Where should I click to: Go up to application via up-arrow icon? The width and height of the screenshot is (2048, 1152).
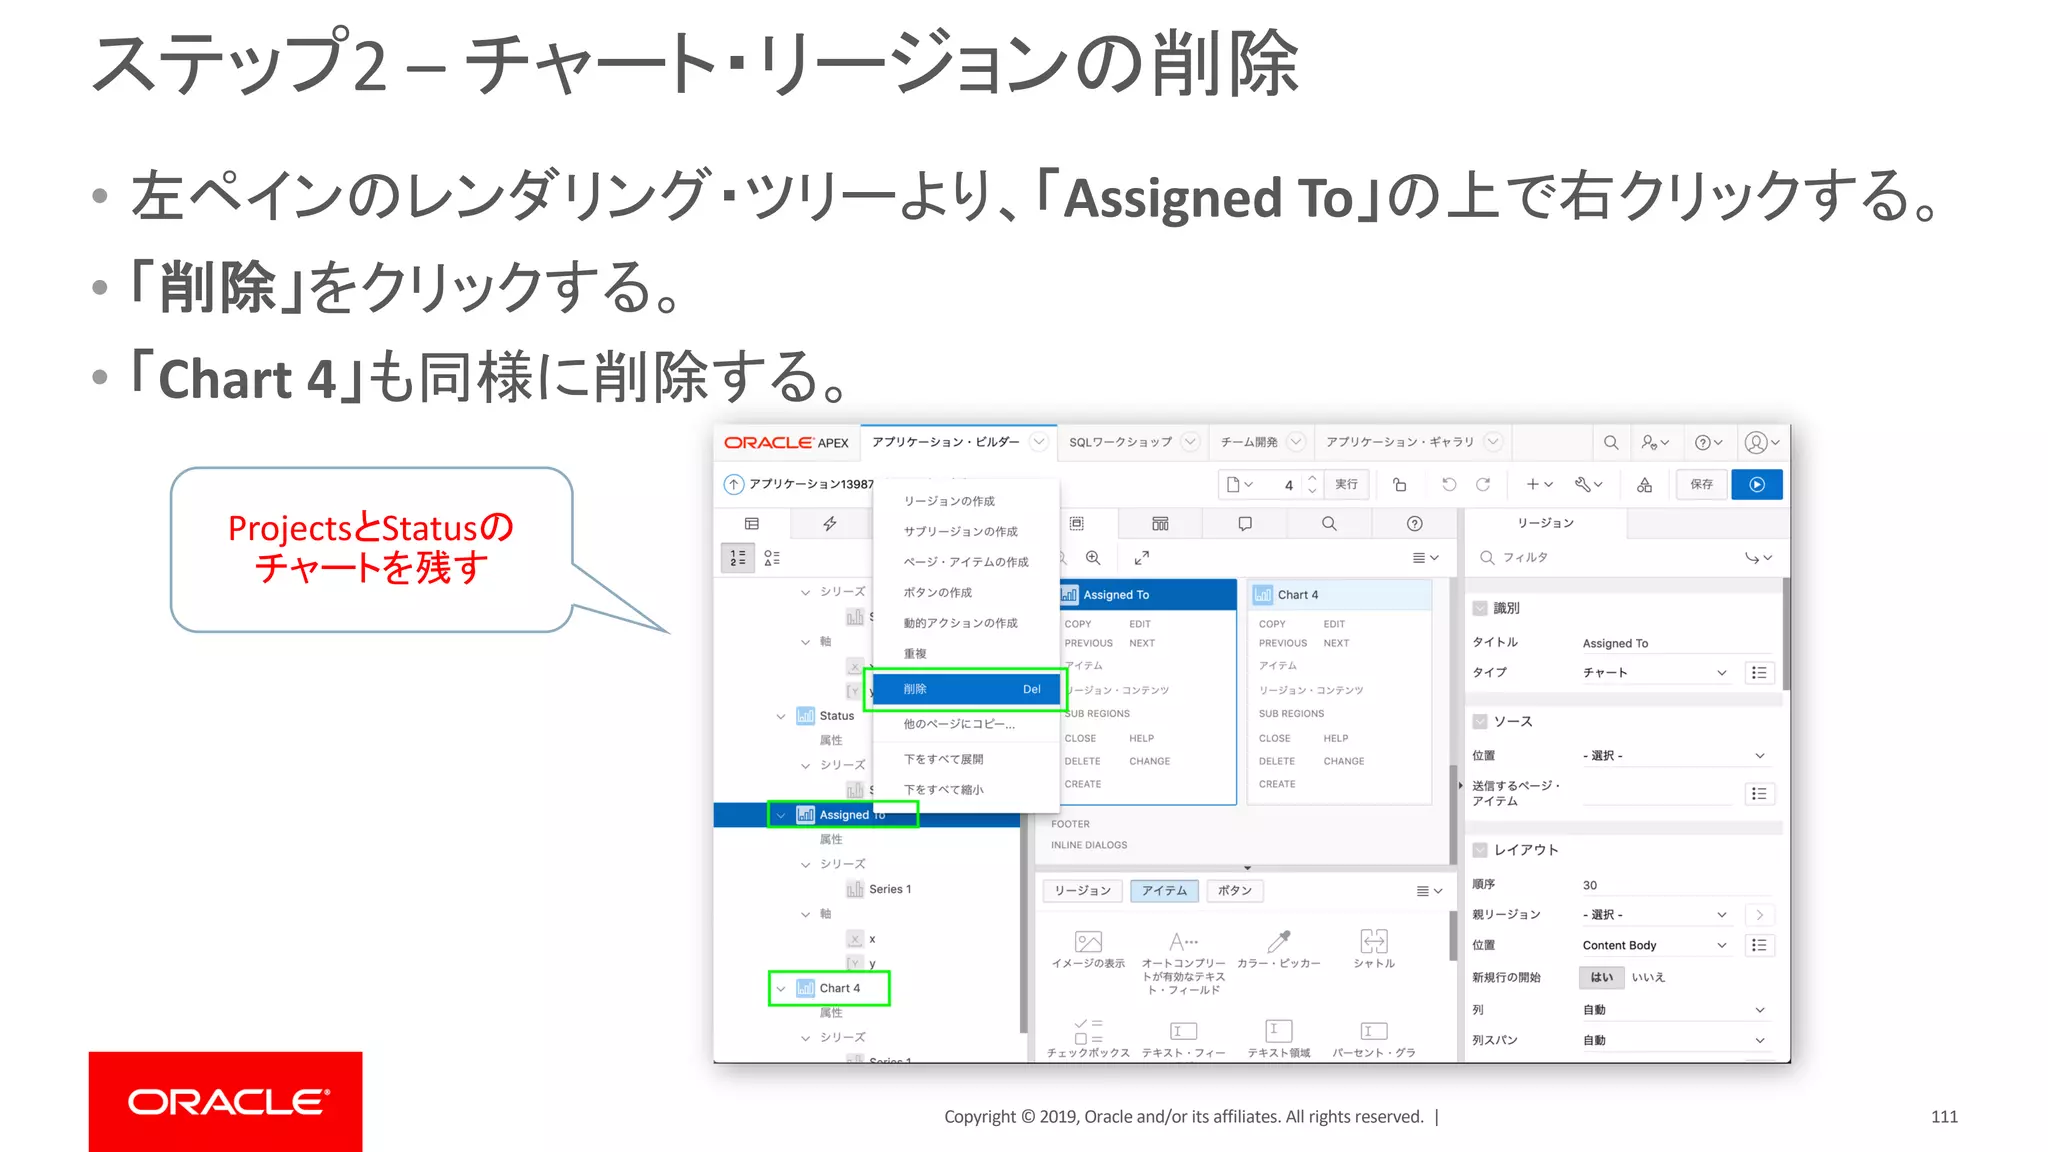(x=734, y=484)
